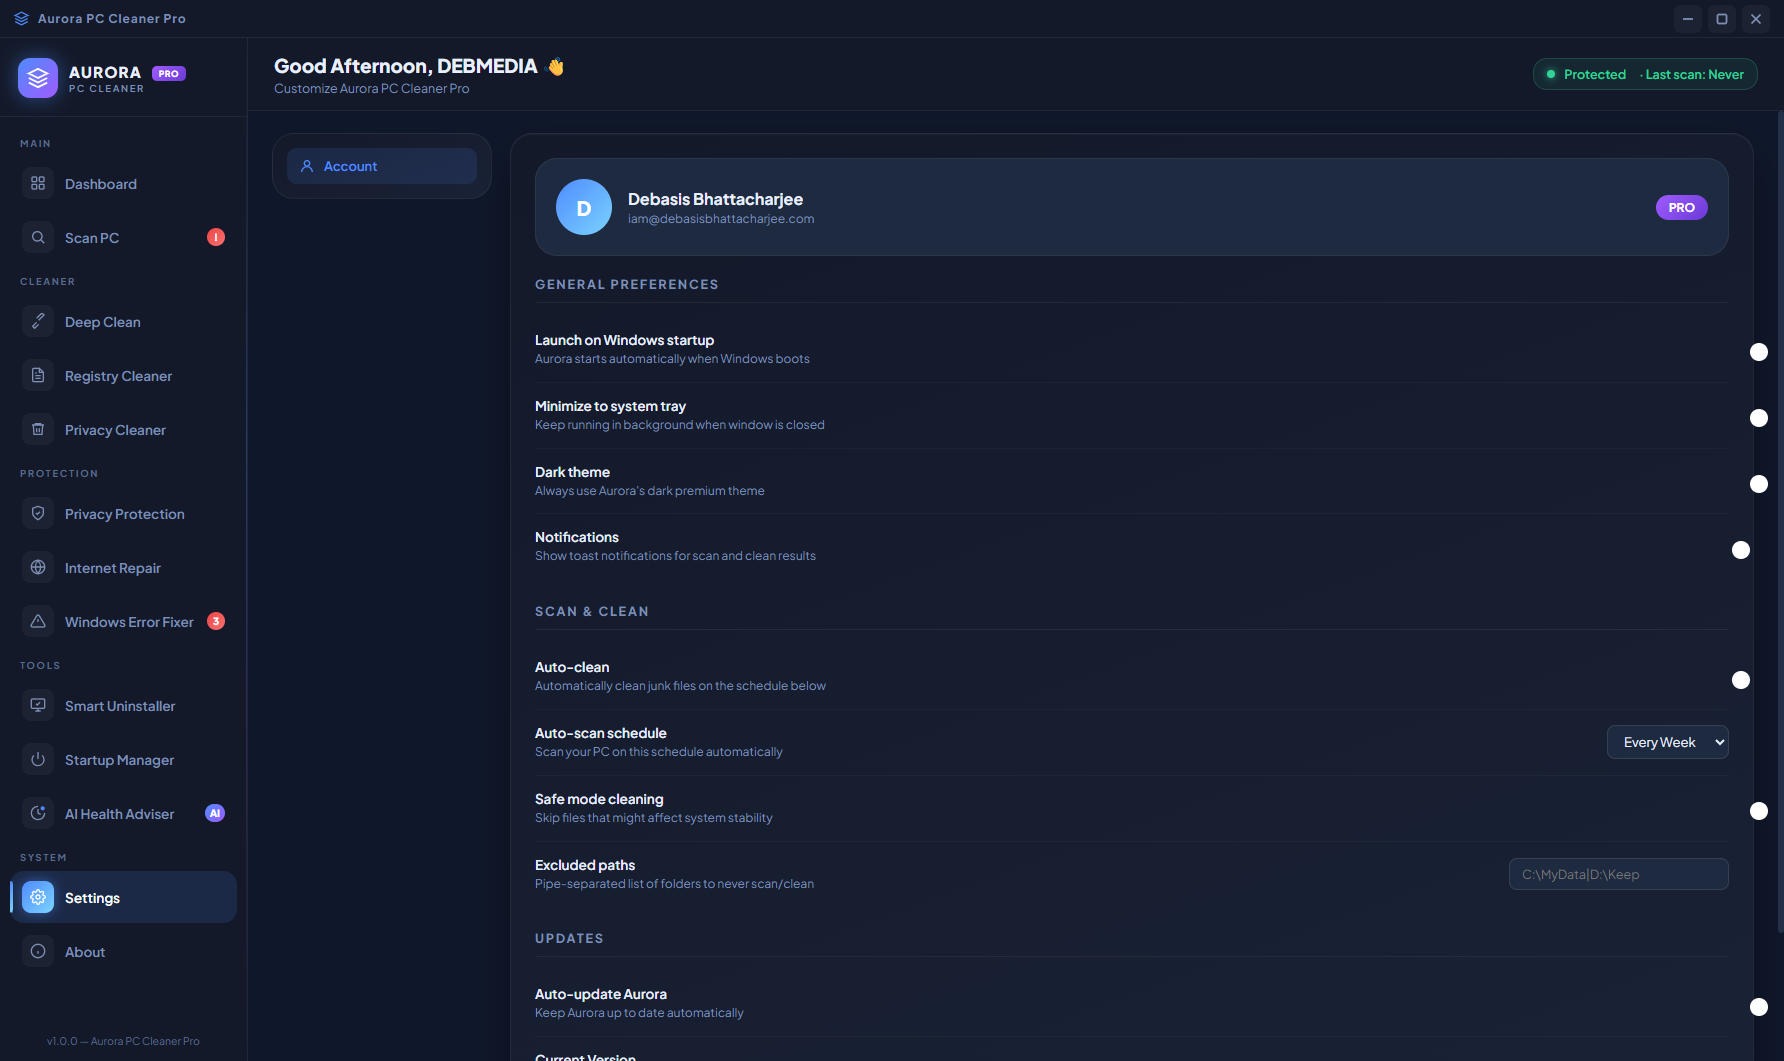Click the version text v1.0.0 in sidebar

(123, 1041)
